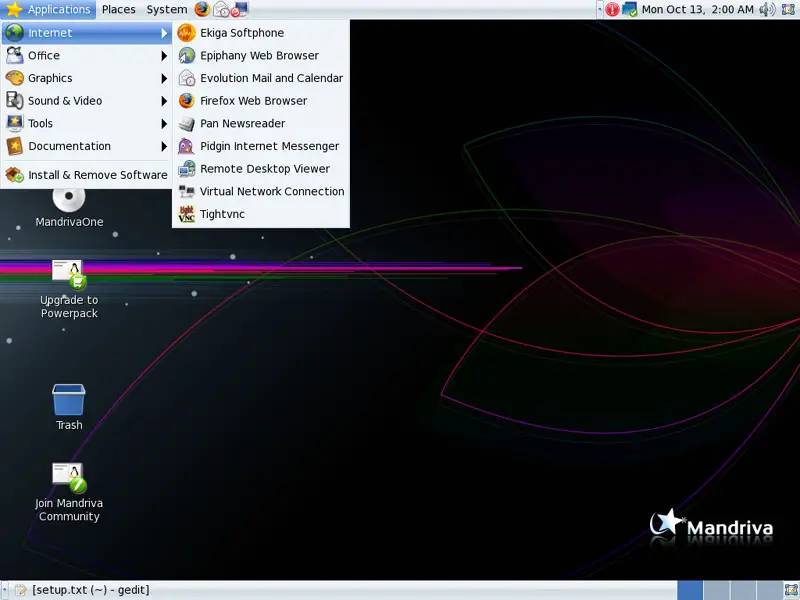
Task: Launch Tightvnc from the Internet submenu
Action: [261, 214]
